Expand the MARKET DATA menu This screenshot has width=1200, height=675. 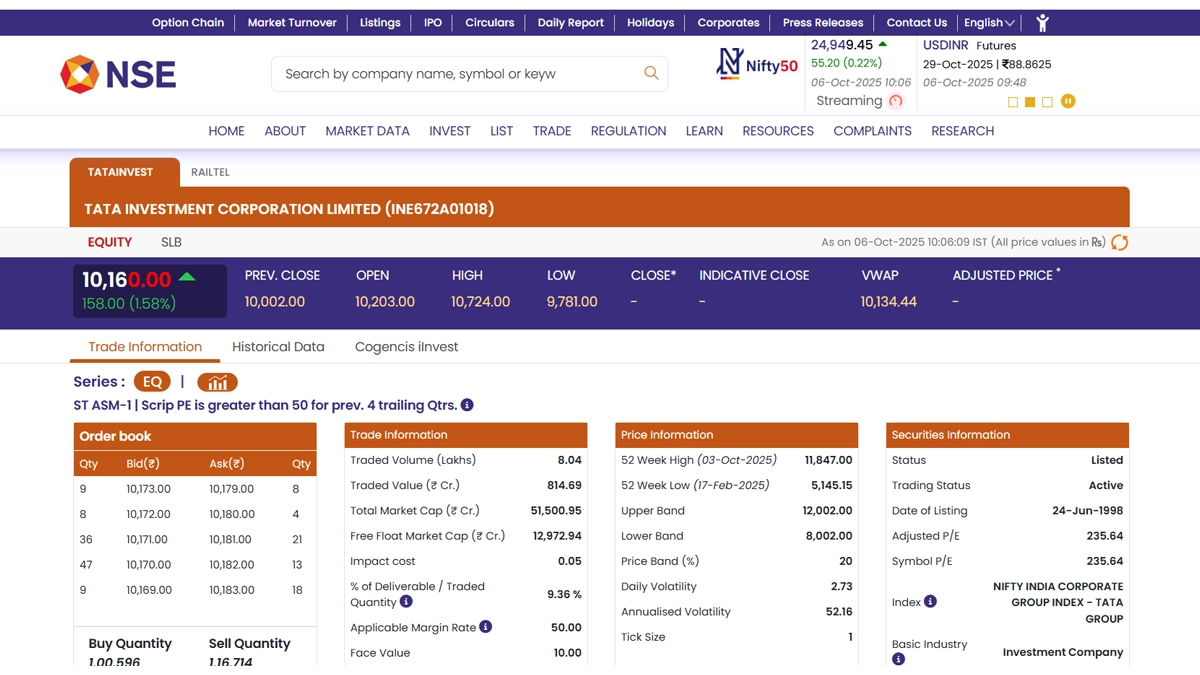[367, 131]
